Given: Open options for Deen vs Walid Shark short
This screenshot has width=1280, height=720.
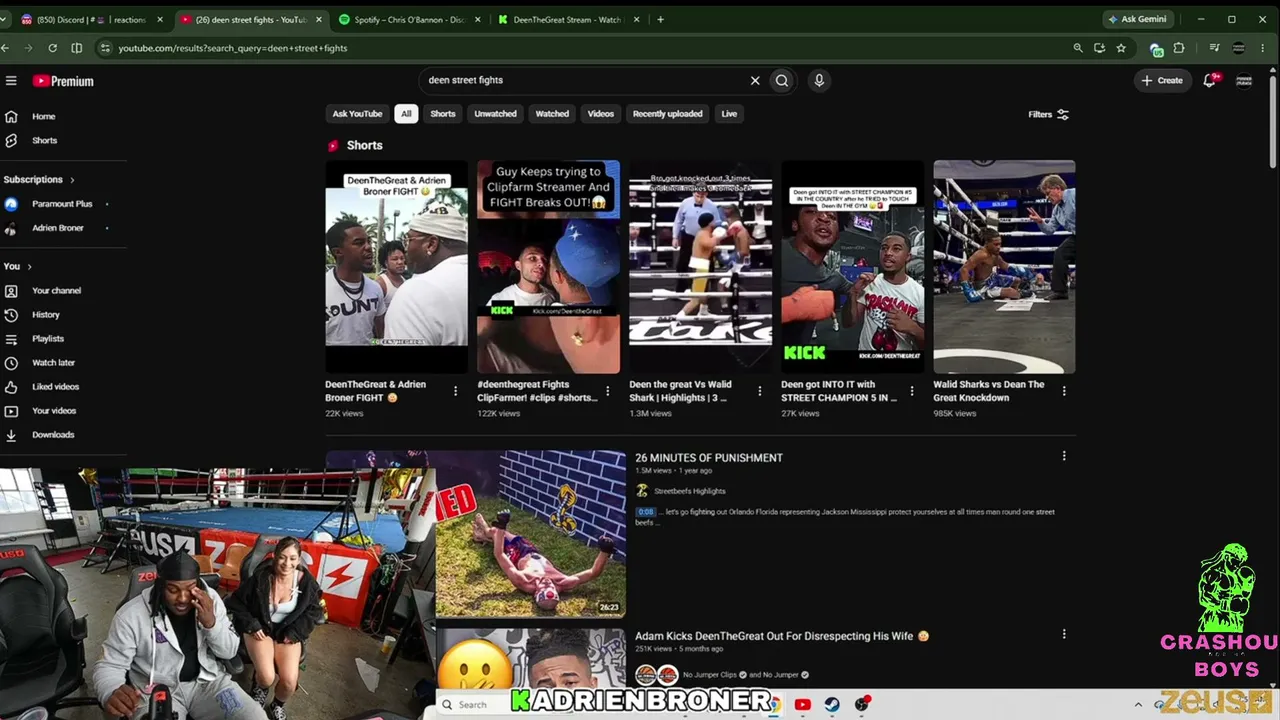Looking at the screenshot, I should coord(760,391).
